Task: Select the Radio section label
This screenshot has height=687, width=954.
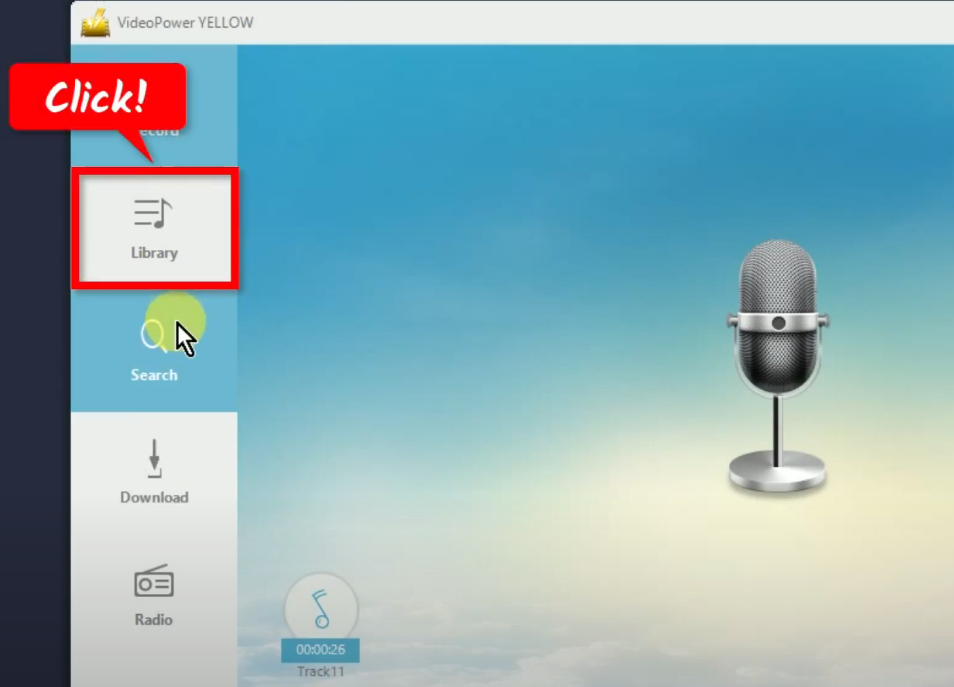Action: pos(154,620)
